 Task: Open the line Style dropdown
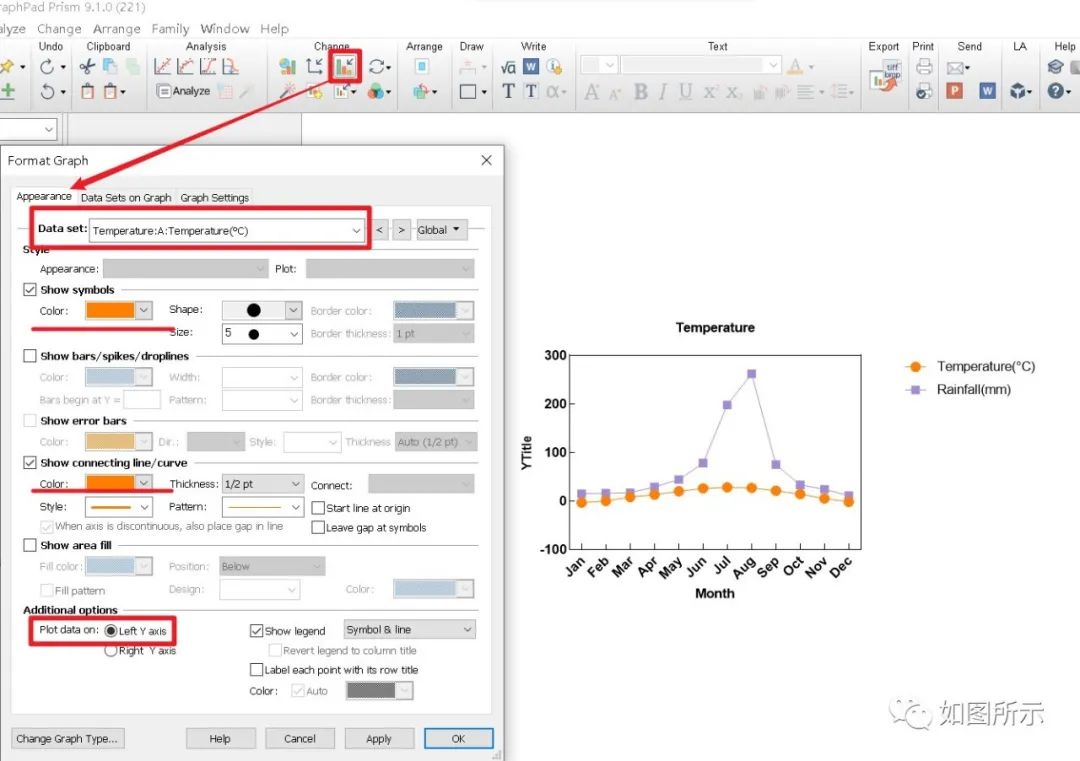pos(118,508)
